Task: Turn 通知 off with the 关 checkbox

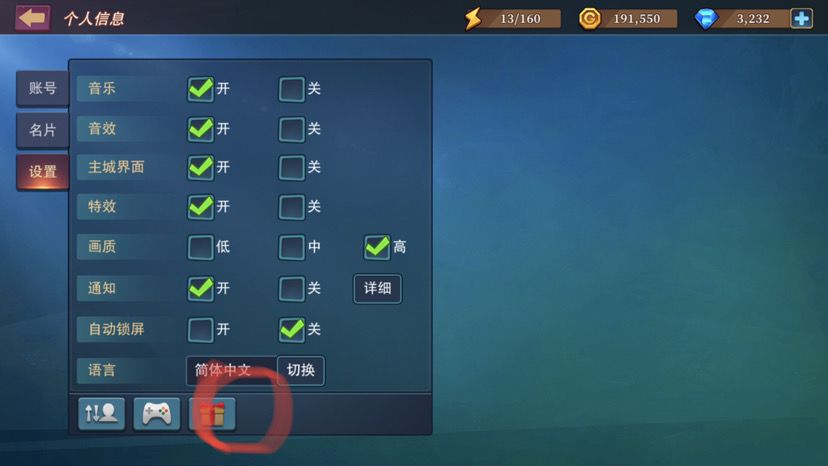Action: 291,288
